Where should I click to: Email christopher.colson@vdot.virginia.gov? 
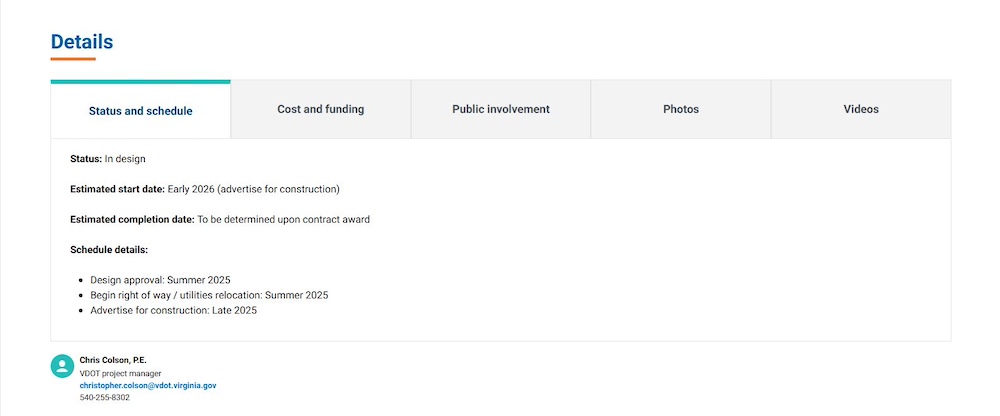click(148, 385)
